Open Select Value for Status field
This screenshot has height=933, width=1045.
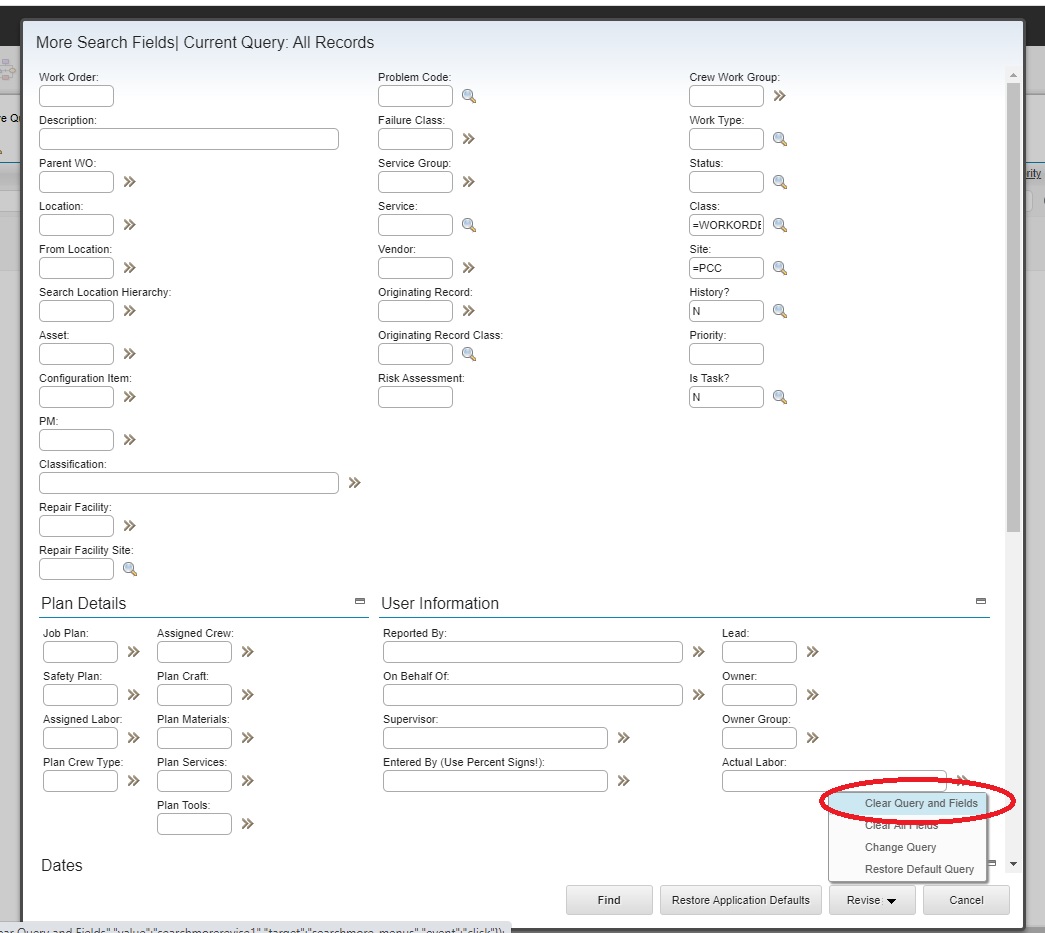(780, 182)
